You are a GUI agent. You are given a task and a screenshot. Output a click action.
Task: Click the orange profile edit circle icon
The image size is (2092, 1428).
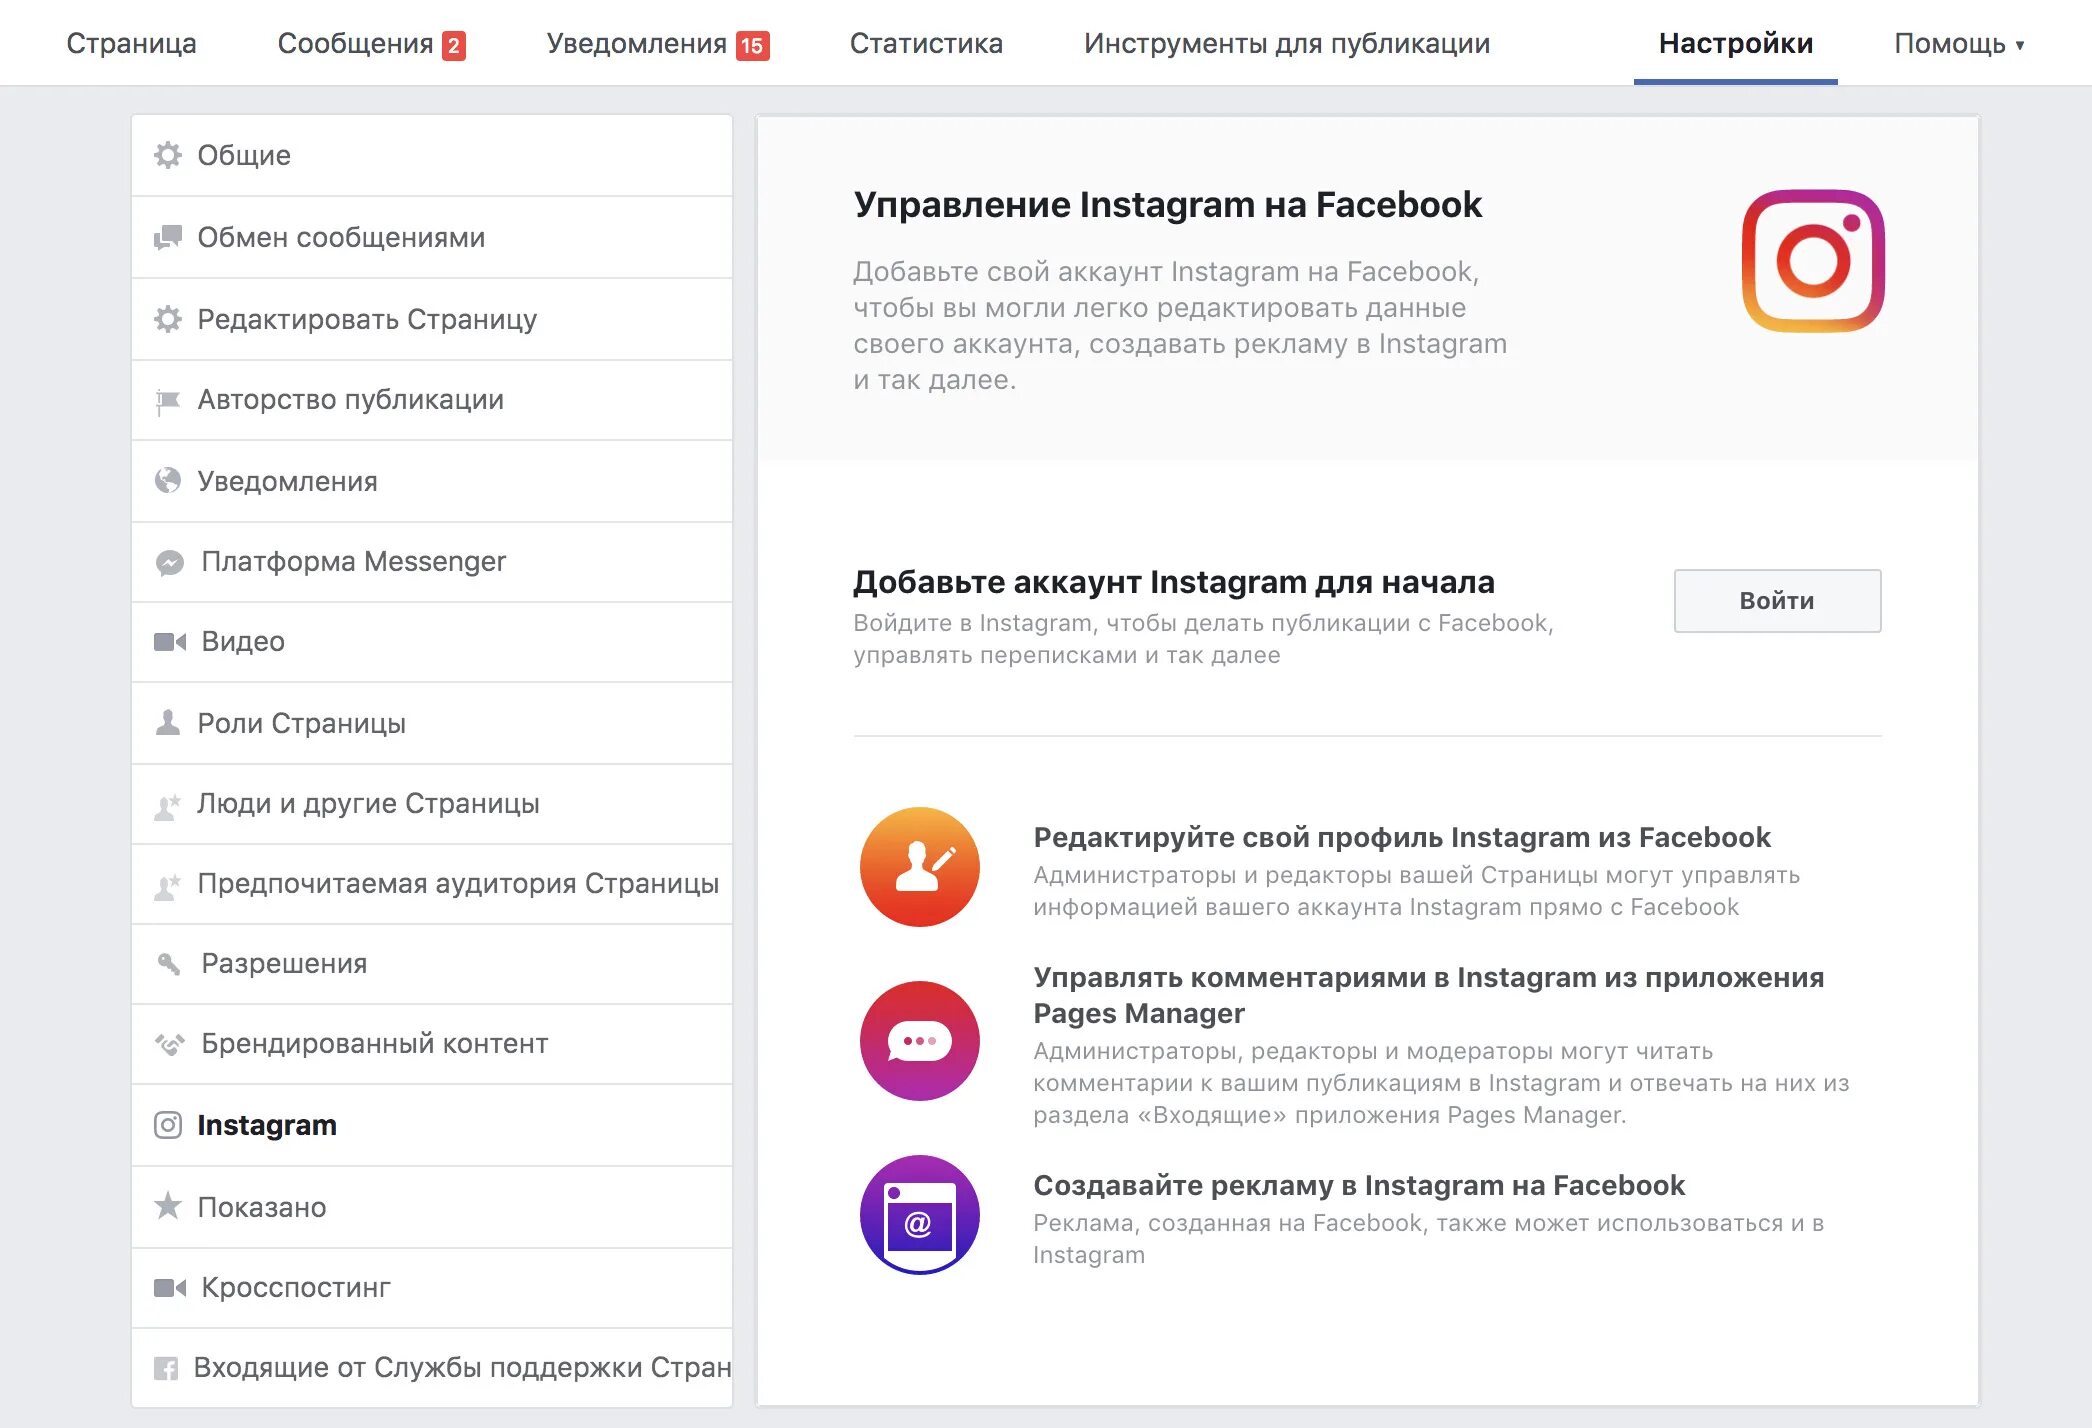coord(919,867)
